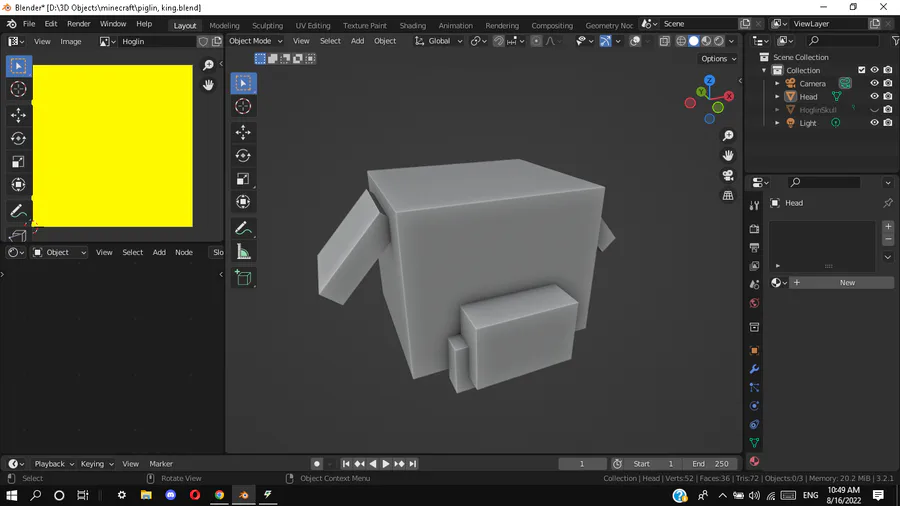Open the Object Data green triangle tab

click(754, 443)
